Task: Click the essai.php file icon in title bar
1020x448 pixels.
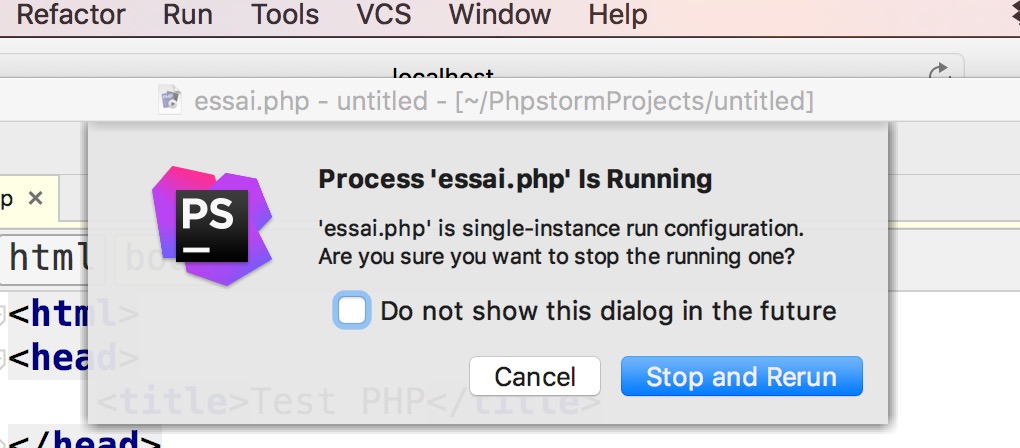Action: point(170,101)
